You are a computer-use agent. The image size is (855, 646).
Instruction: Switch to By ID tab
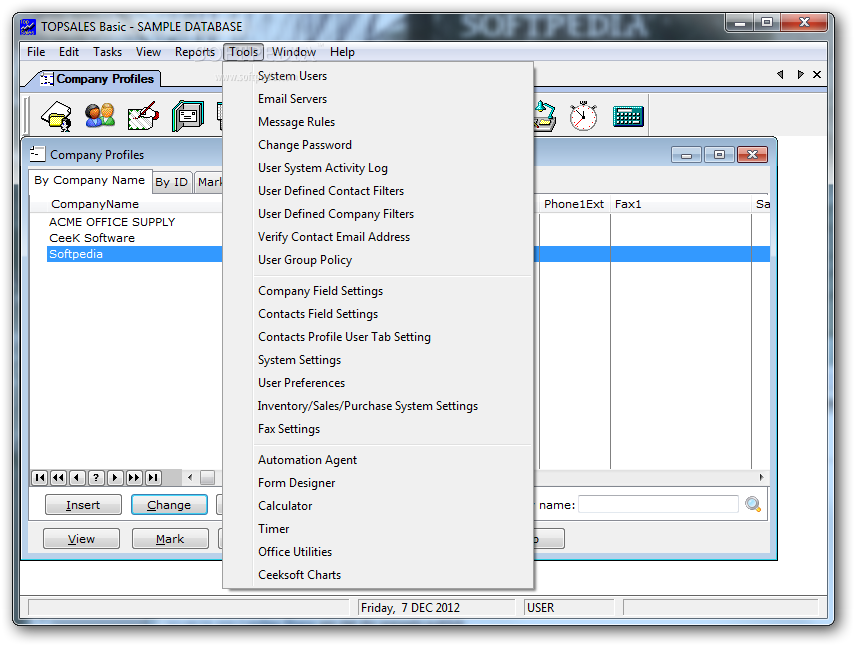[171, 182]
